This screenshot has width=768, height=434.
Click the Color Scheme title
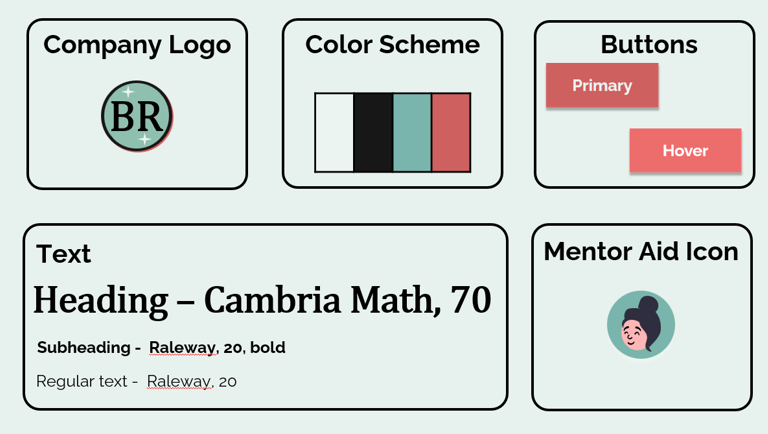pyautogui.click(x=392, y=45)
